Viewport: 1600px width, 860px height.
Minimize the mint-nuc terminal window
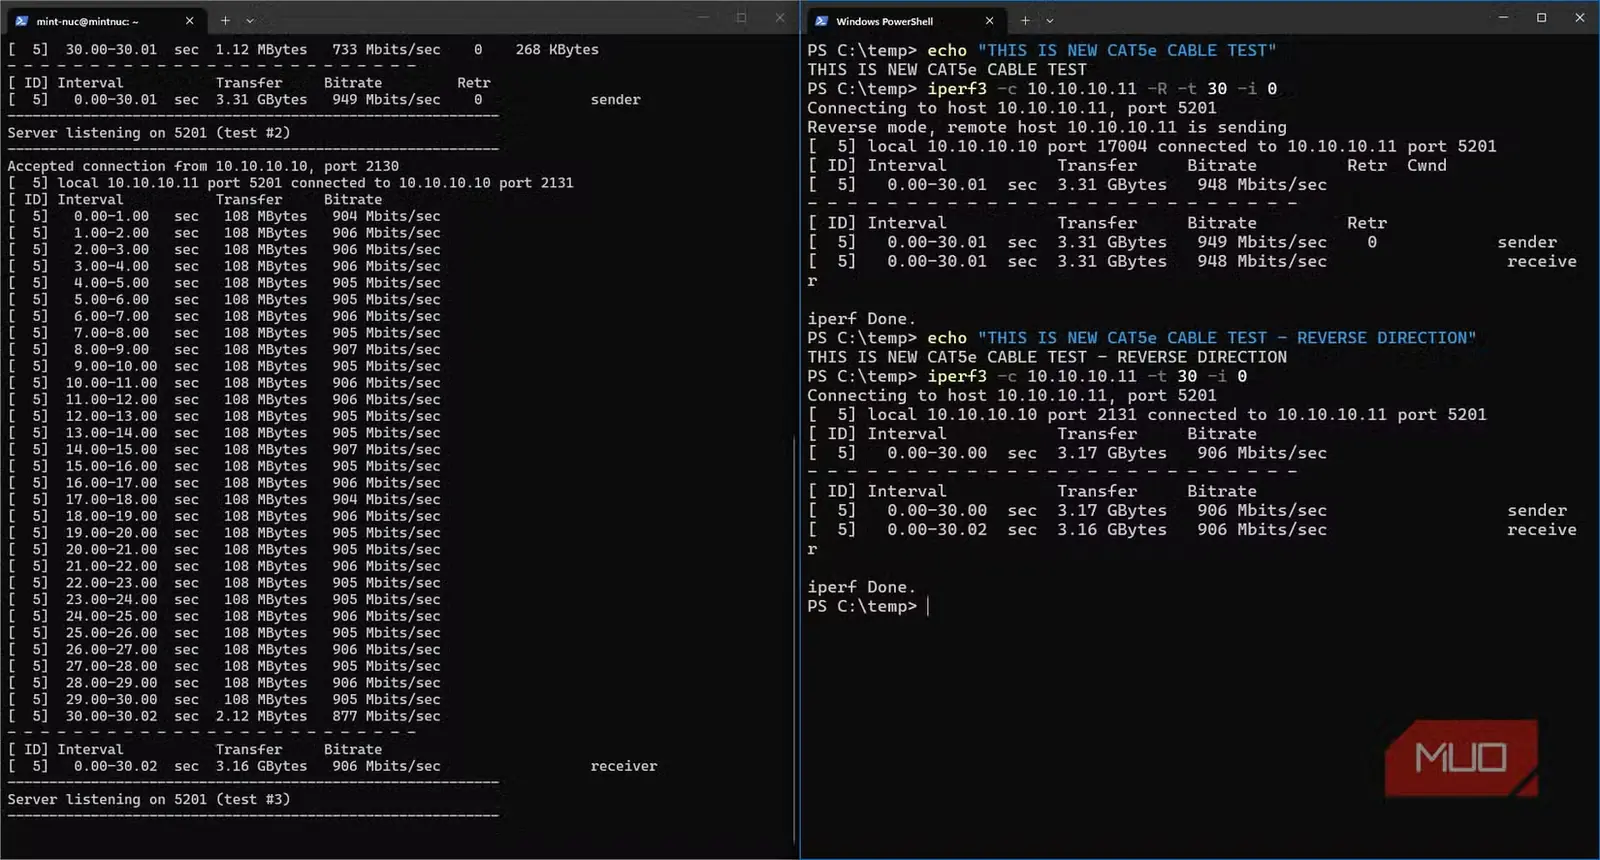703,17
